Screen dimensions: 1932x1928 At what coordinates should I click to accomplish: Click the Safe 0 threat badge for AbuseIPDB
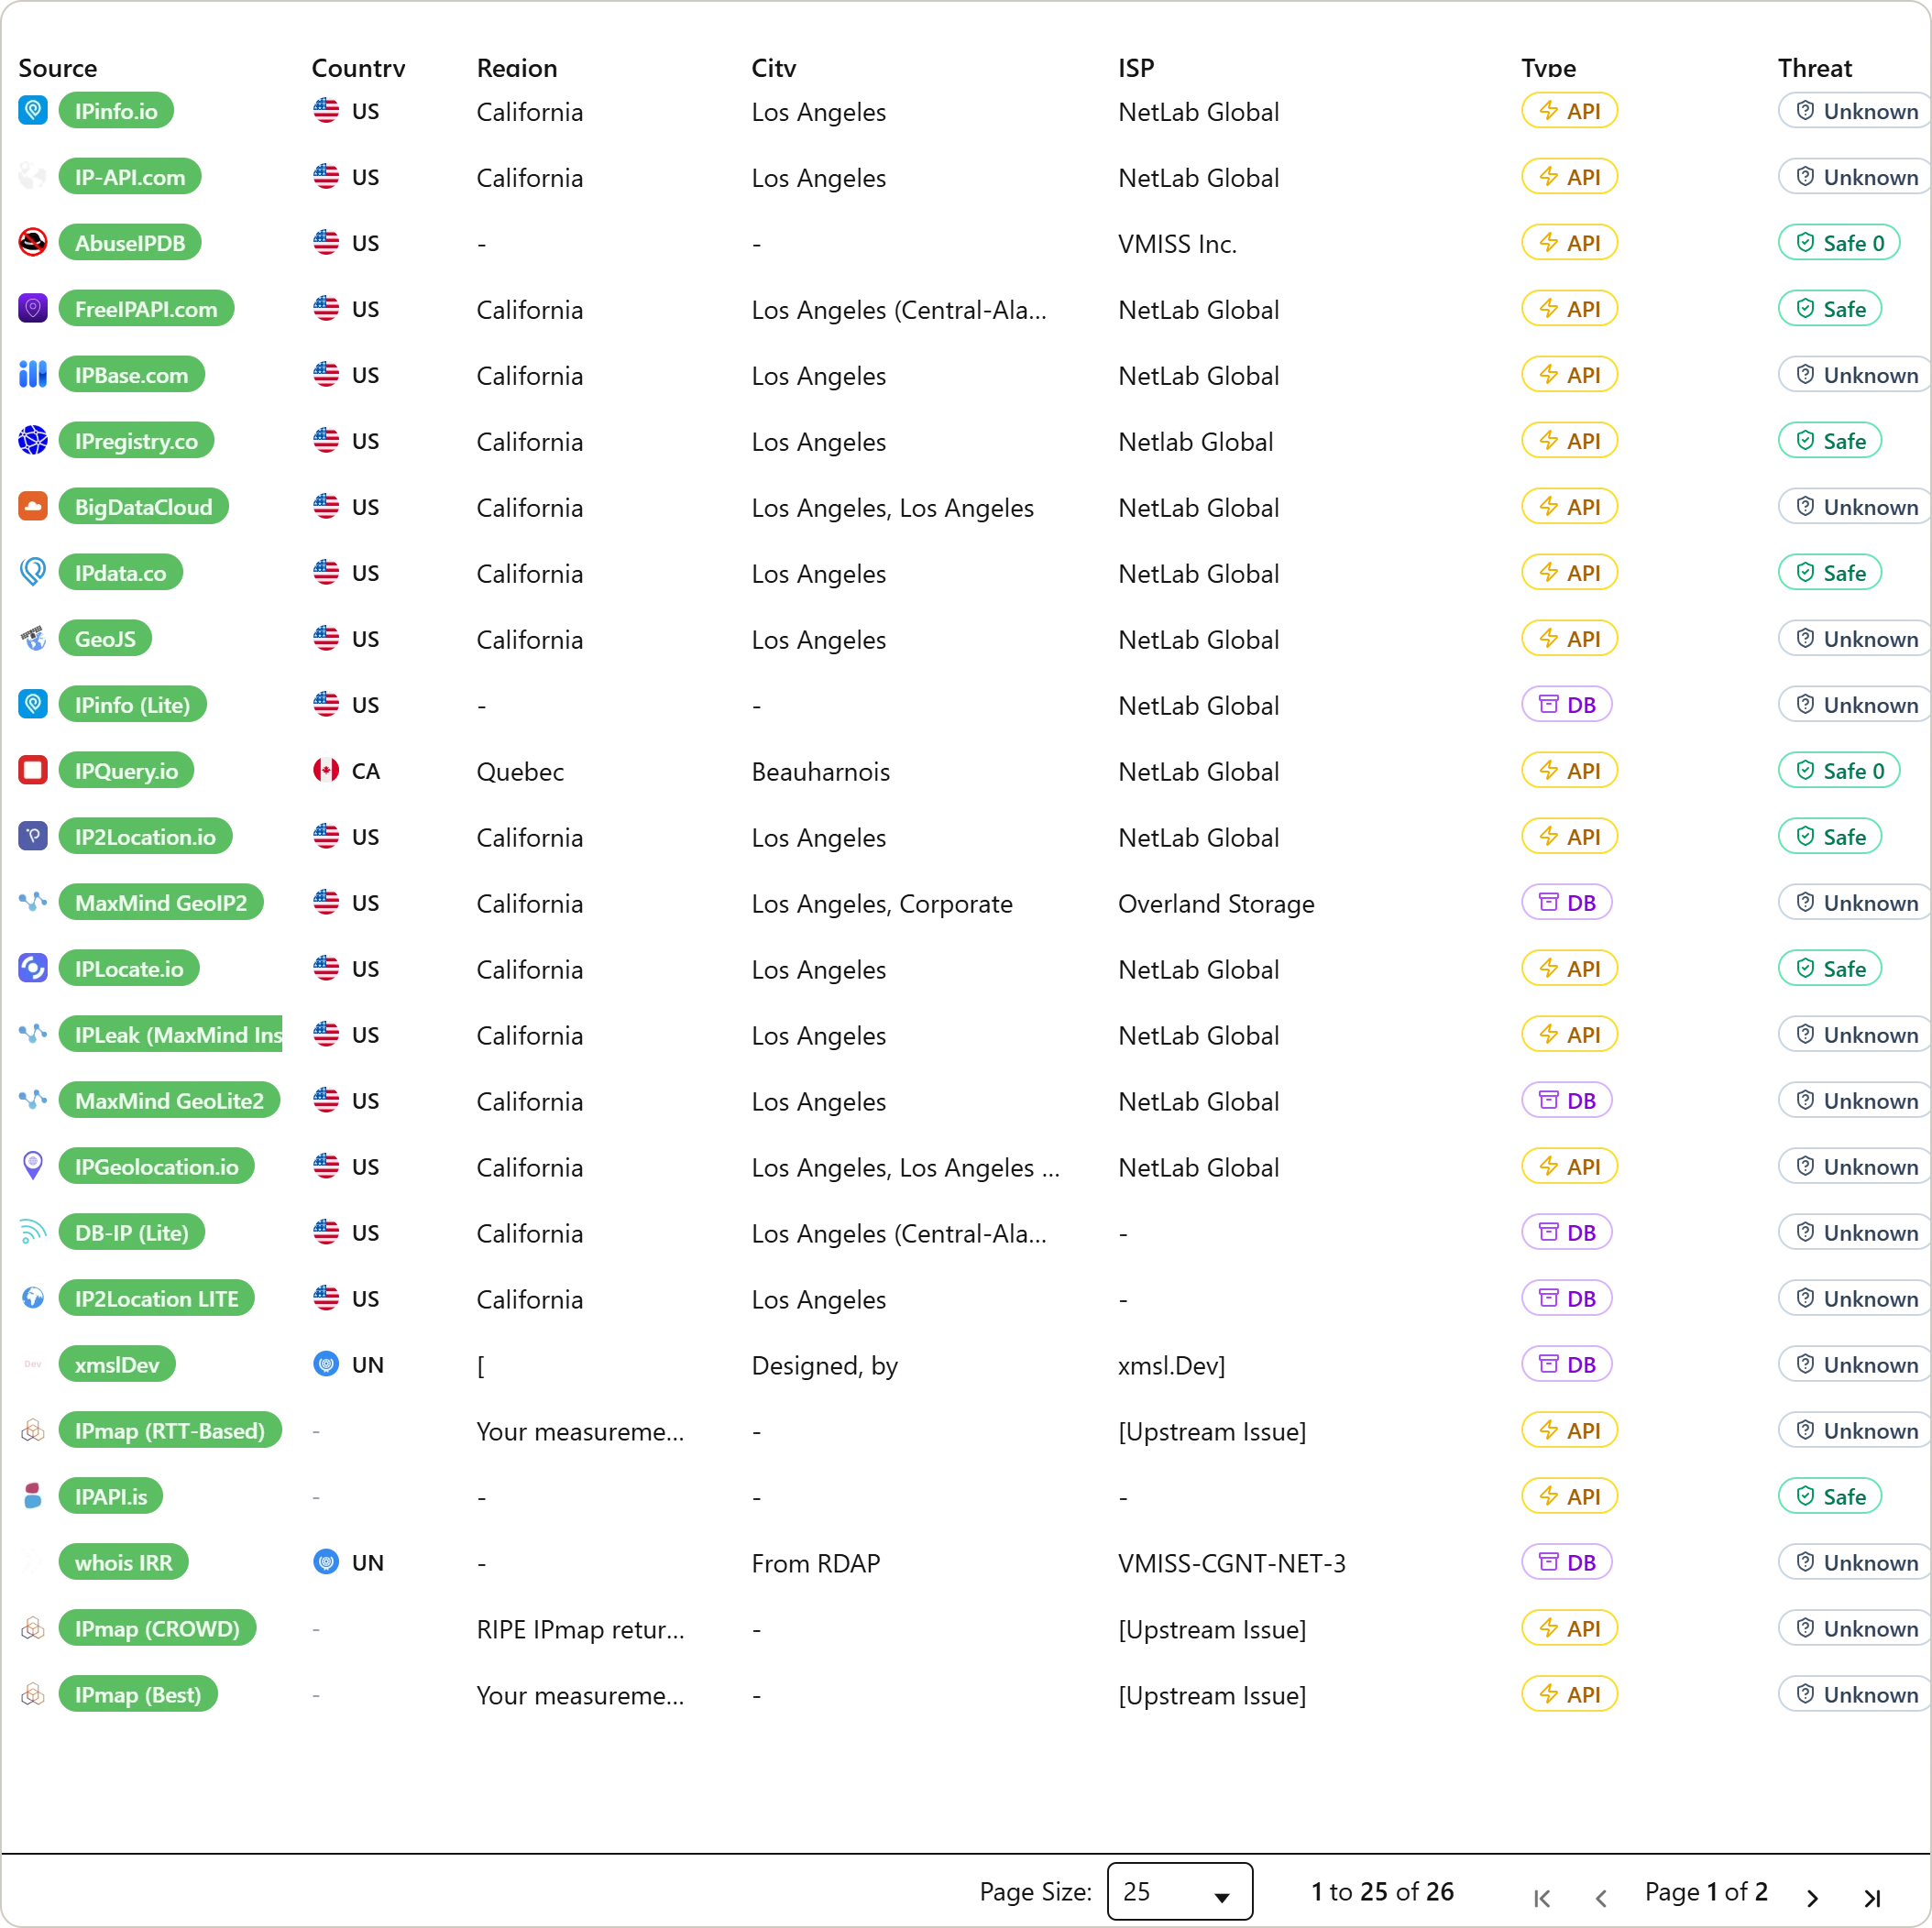pos(1839,242)
